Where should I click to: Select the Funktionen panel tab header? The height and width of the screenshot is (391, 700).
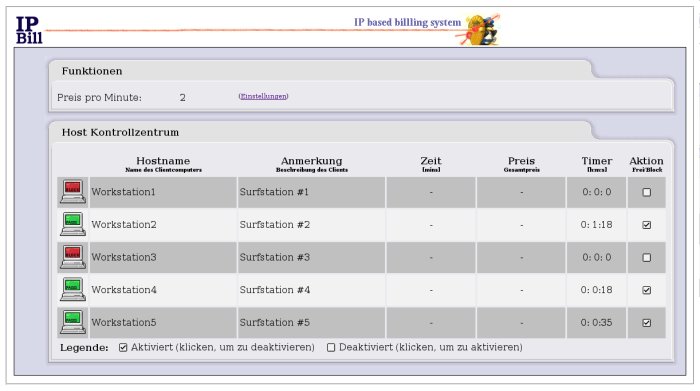pyautogui.click(x=92, y=71)
